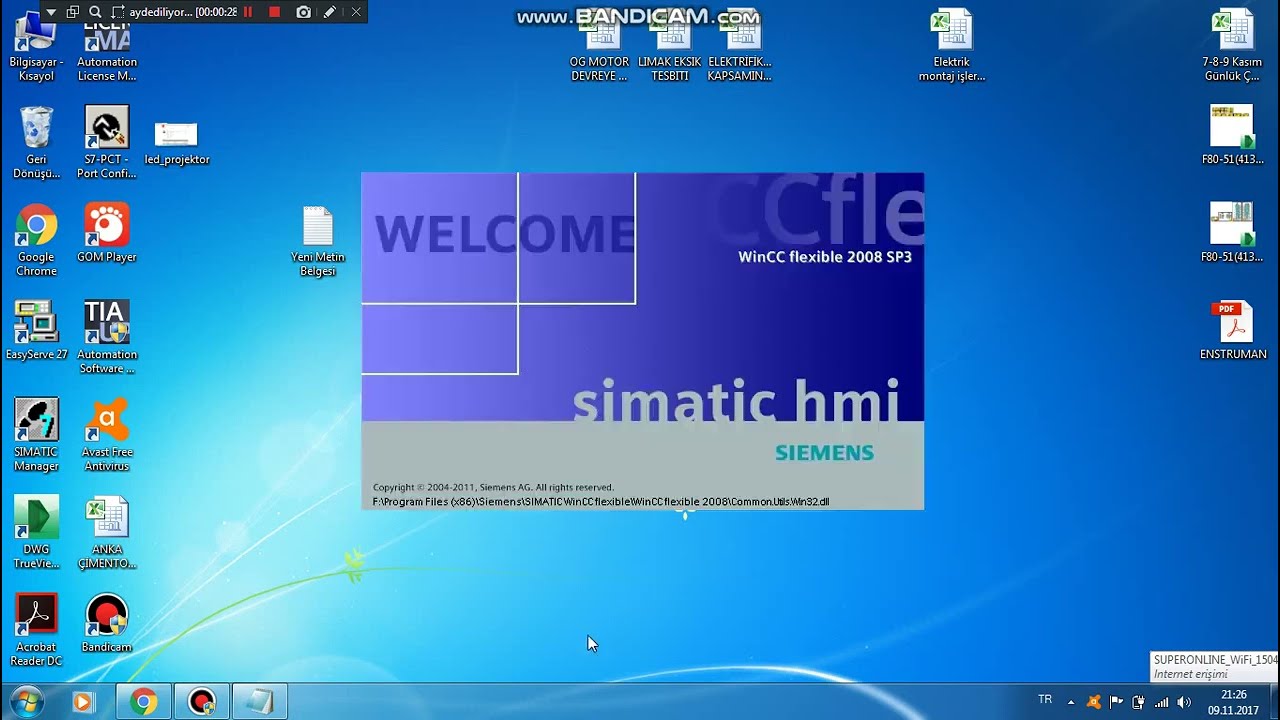This screenshot has width=1280, height=720.
Task: Activate the Bandicam pencil drawing tool
Action: [329, 12]
